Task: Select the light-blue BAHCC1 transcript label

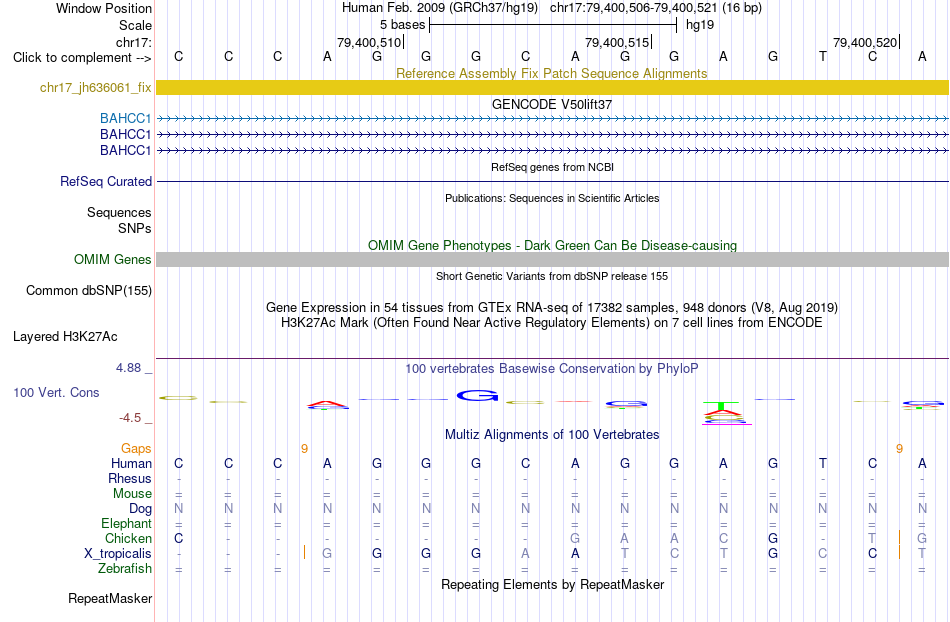Action: (125, 118)
